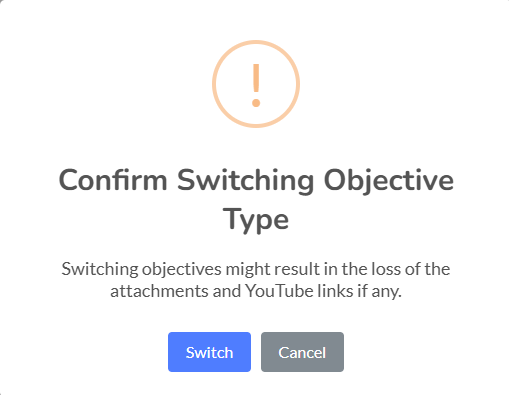This screenshot has width=509, height=395.
Task: Click the vertical bar of the exclamation icon
Action: (x=256, y=79)
